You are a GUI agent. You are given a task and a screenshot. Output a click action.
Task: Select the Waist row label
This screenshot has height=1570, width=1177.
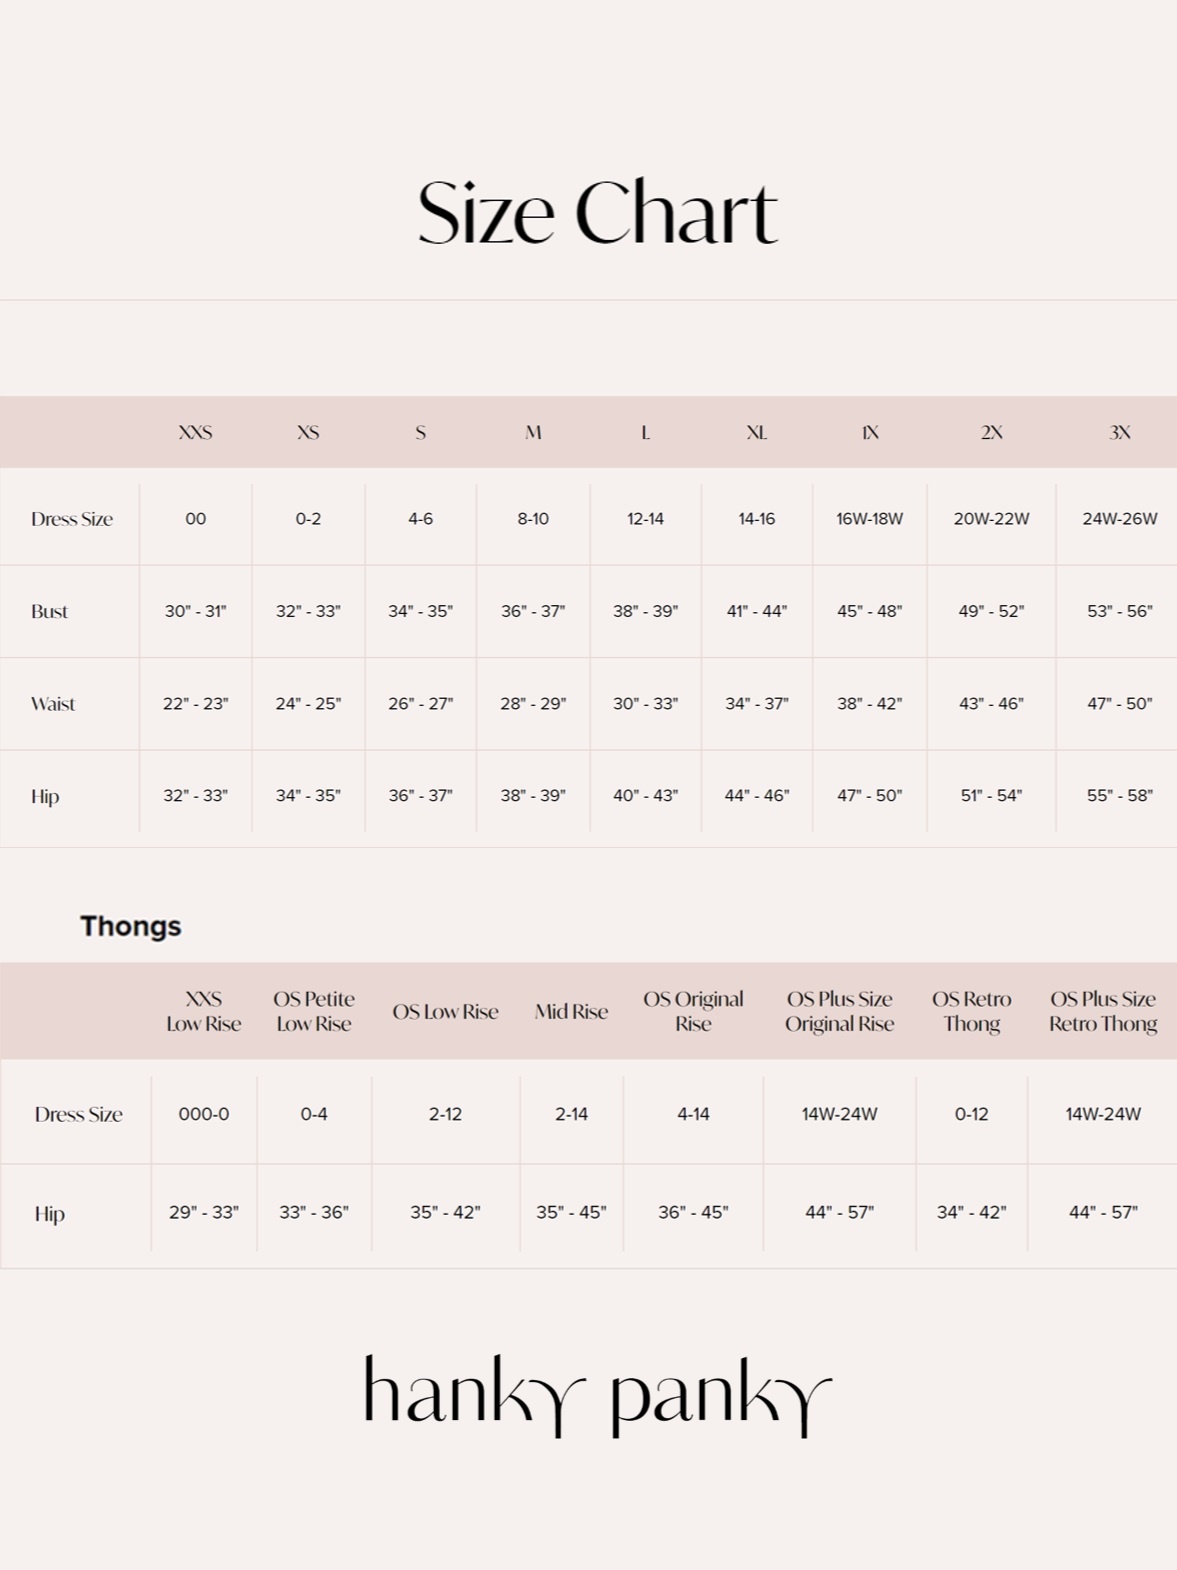click(x=53, y=704)
